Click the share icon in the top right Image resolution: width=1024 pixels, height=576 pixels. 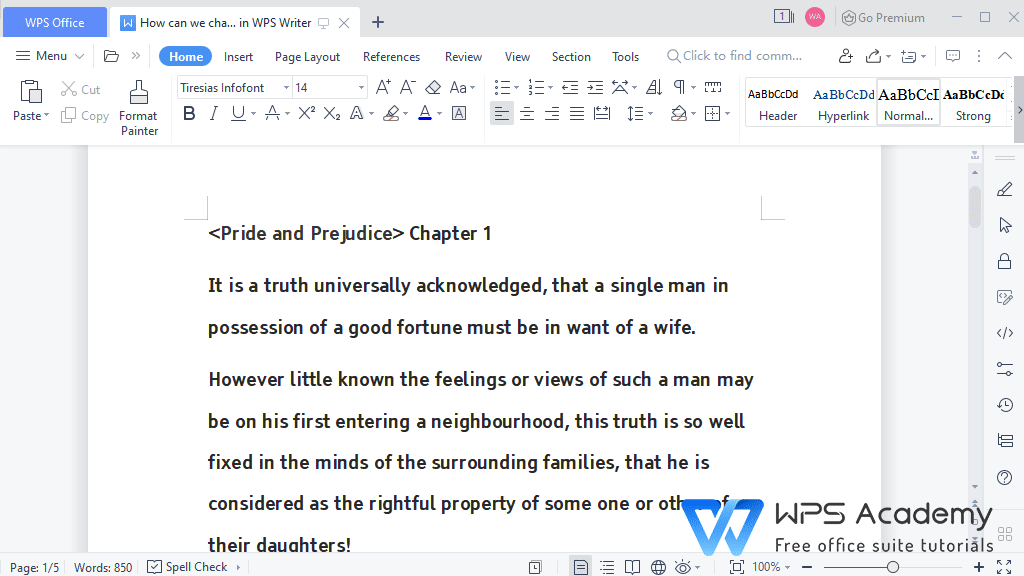(x=873, y=56)
